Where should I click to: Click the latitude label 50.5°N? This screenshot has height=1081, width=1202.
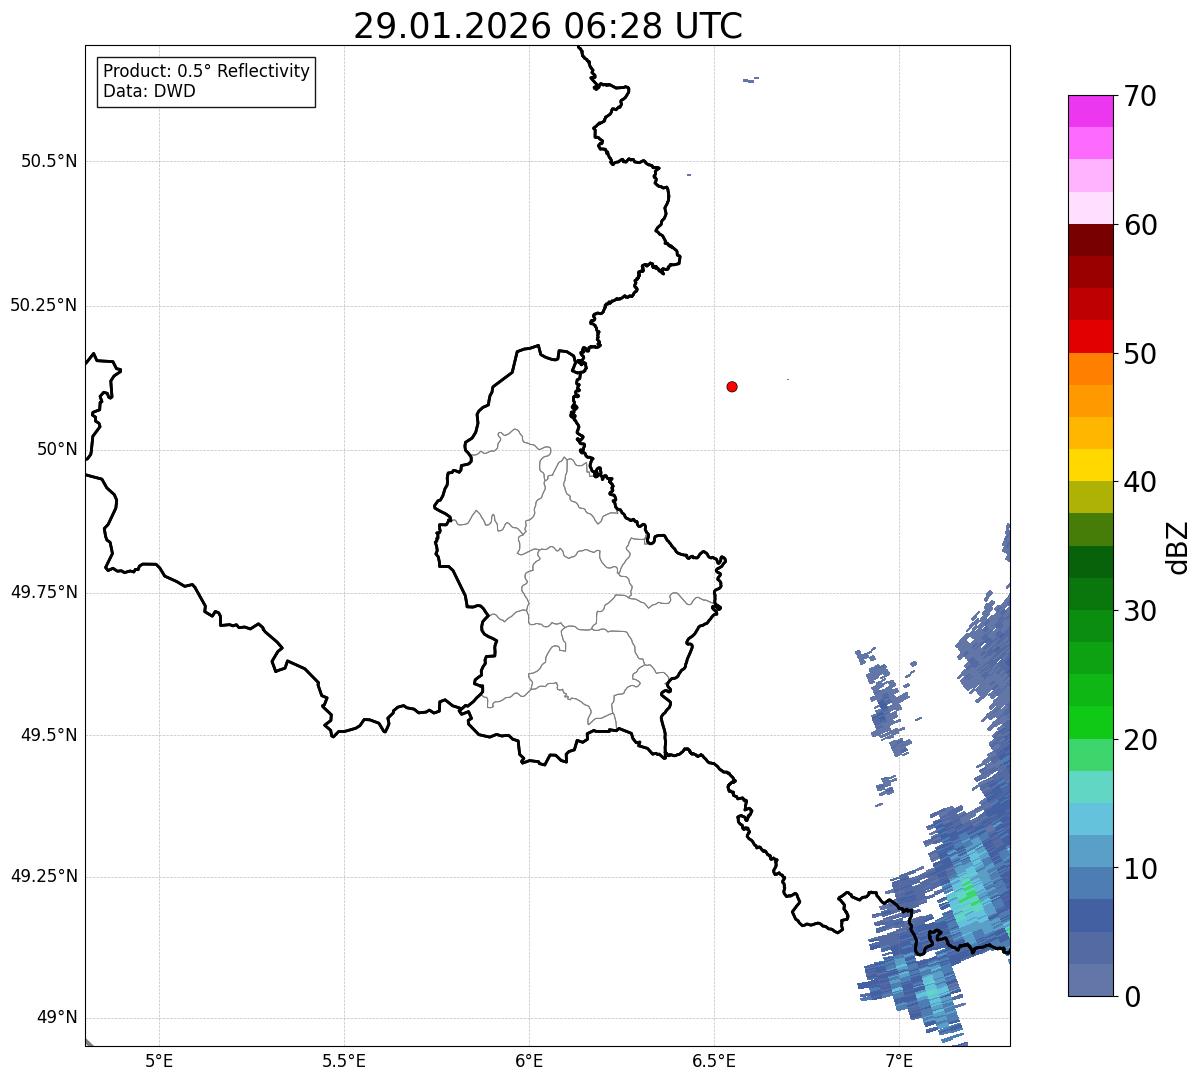coord(49,161)
